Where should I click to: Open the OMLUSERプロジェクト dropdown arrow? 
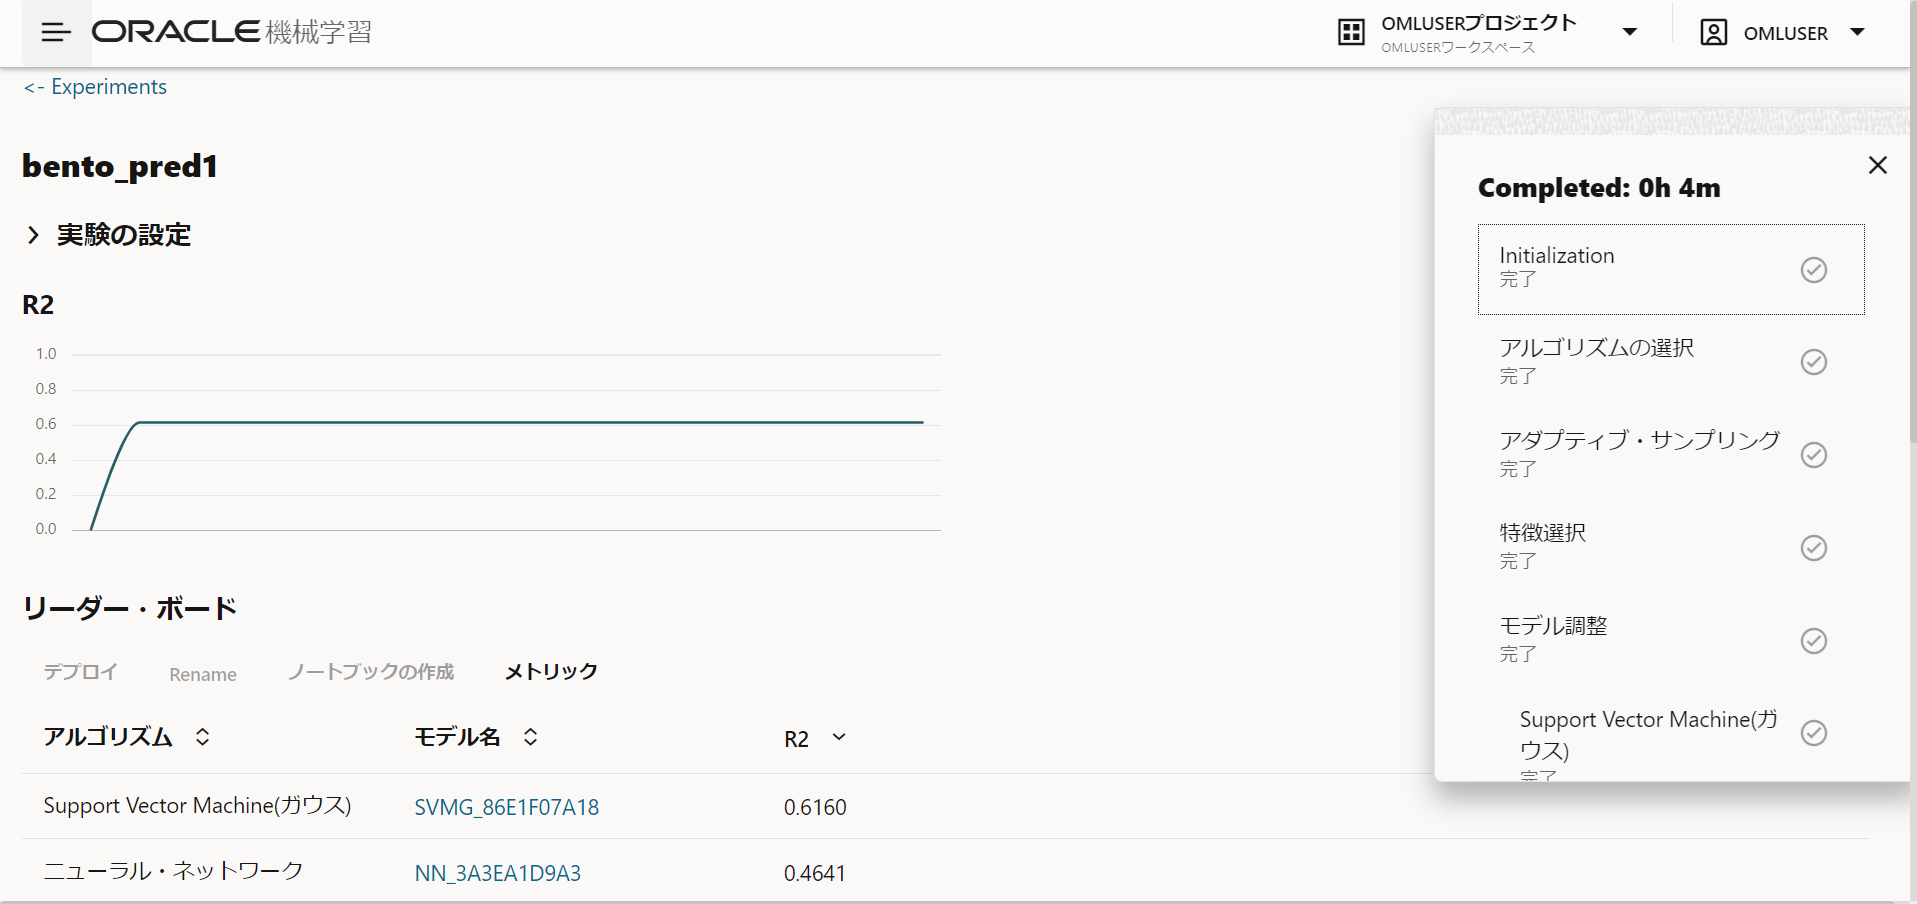[1630, 32]
